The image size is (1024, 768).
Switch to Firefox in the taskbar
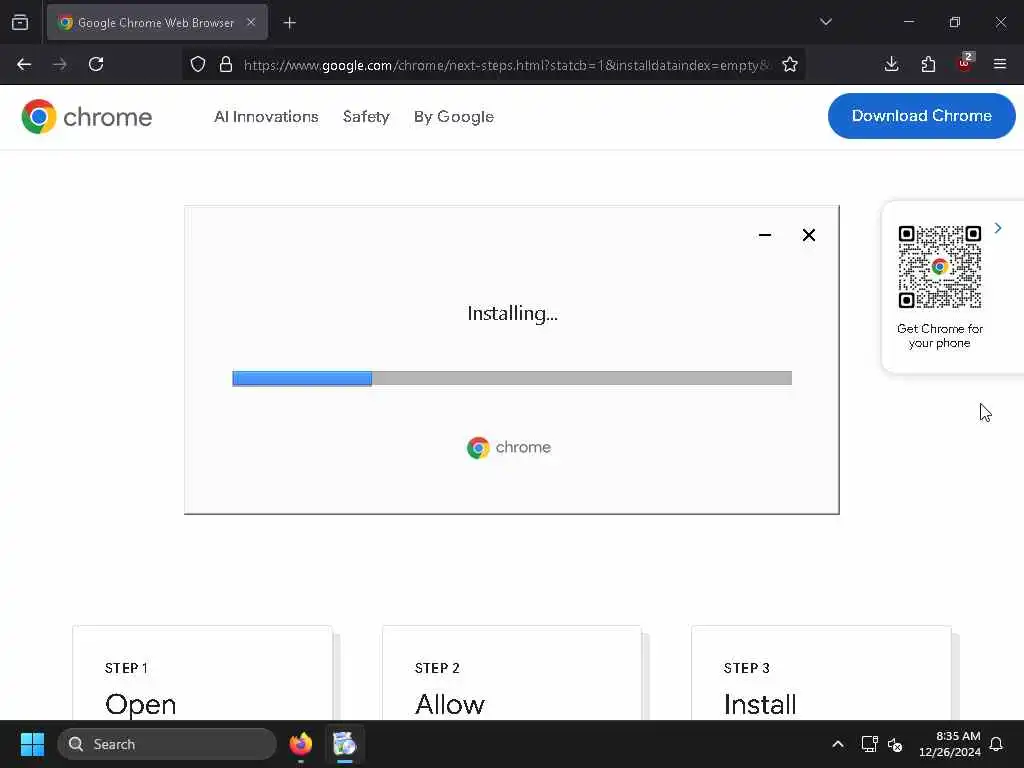click(x=300, y=744)
